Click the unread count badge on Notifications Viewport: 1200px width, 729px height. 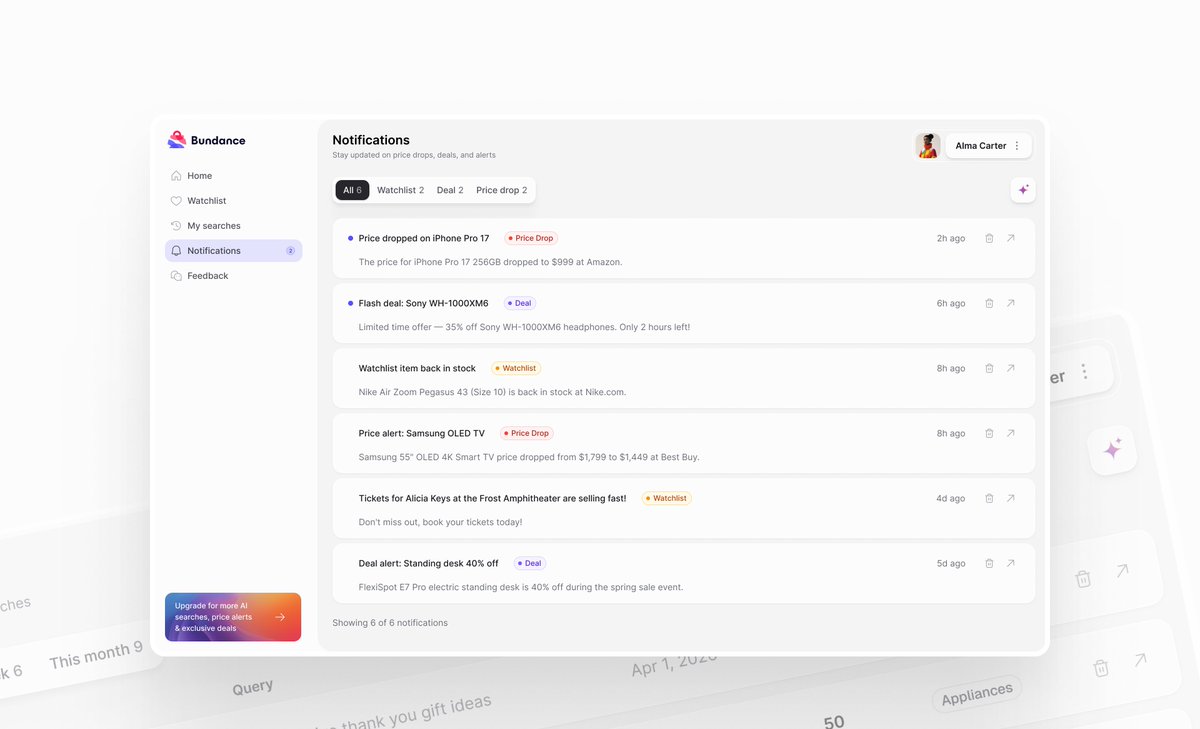pyautogui.click(x=290, y=251)
